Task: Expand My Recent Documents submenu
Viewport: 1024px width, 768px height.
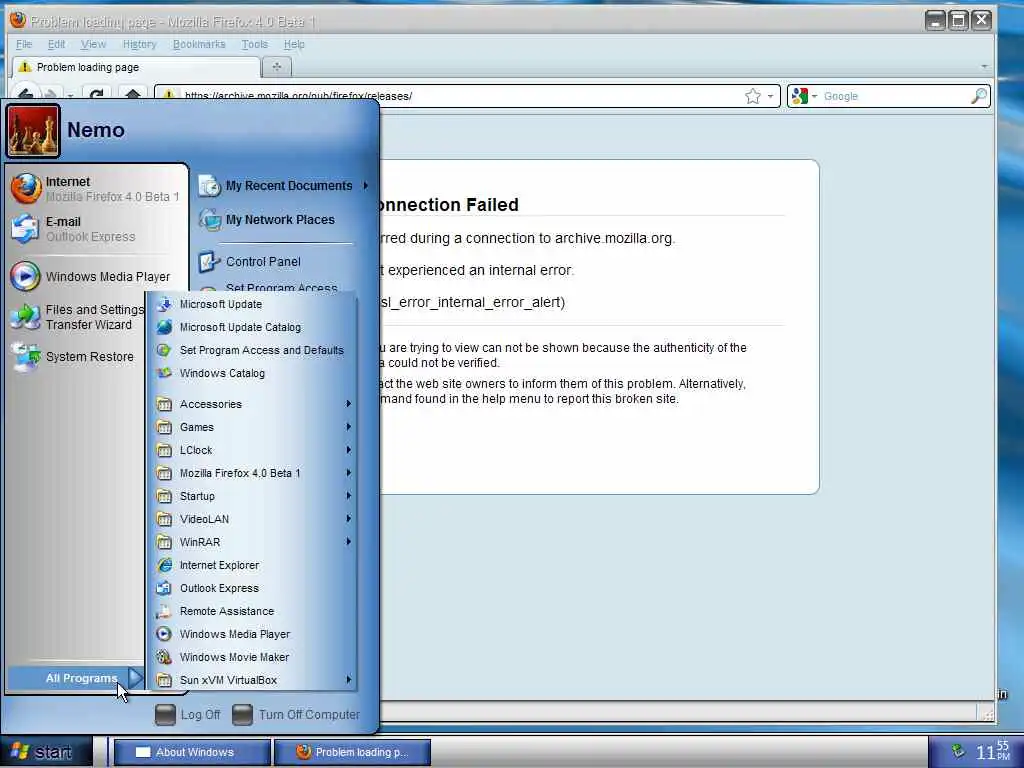Action: [283, 186]
